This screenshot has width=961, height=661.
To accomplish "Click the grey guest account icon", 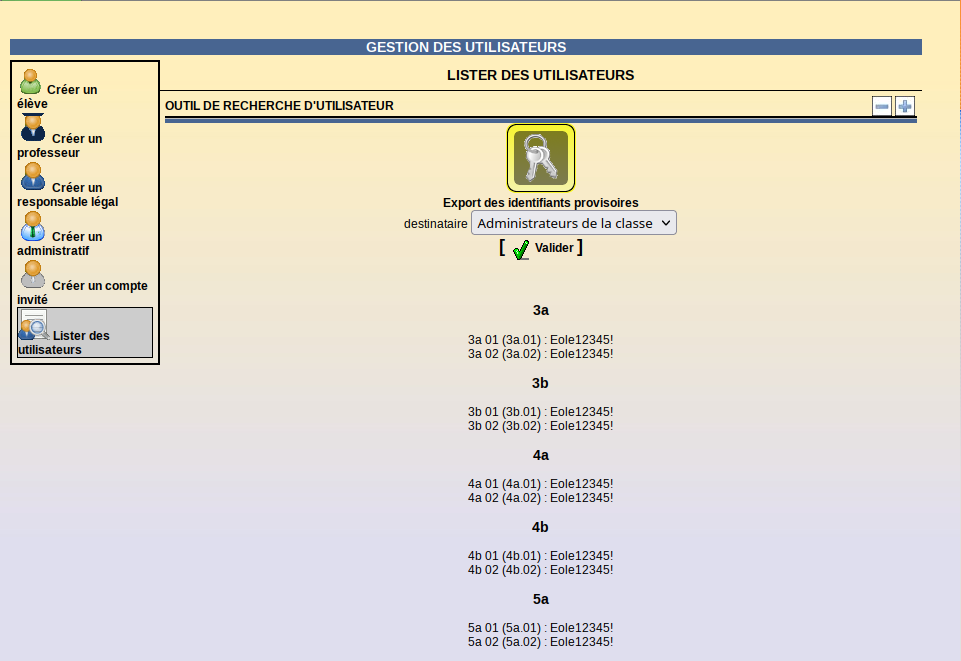I will point(32,275).
